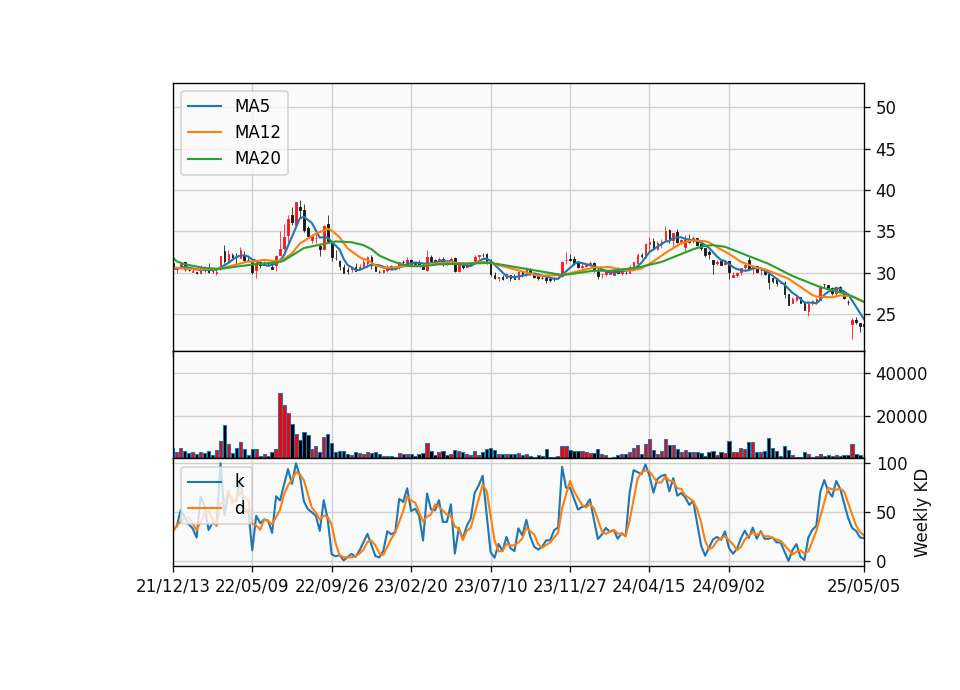Screen dimensions: 960x690
Task: Click the orange MA12 legend line sample
Action: [x=204, y=132]
